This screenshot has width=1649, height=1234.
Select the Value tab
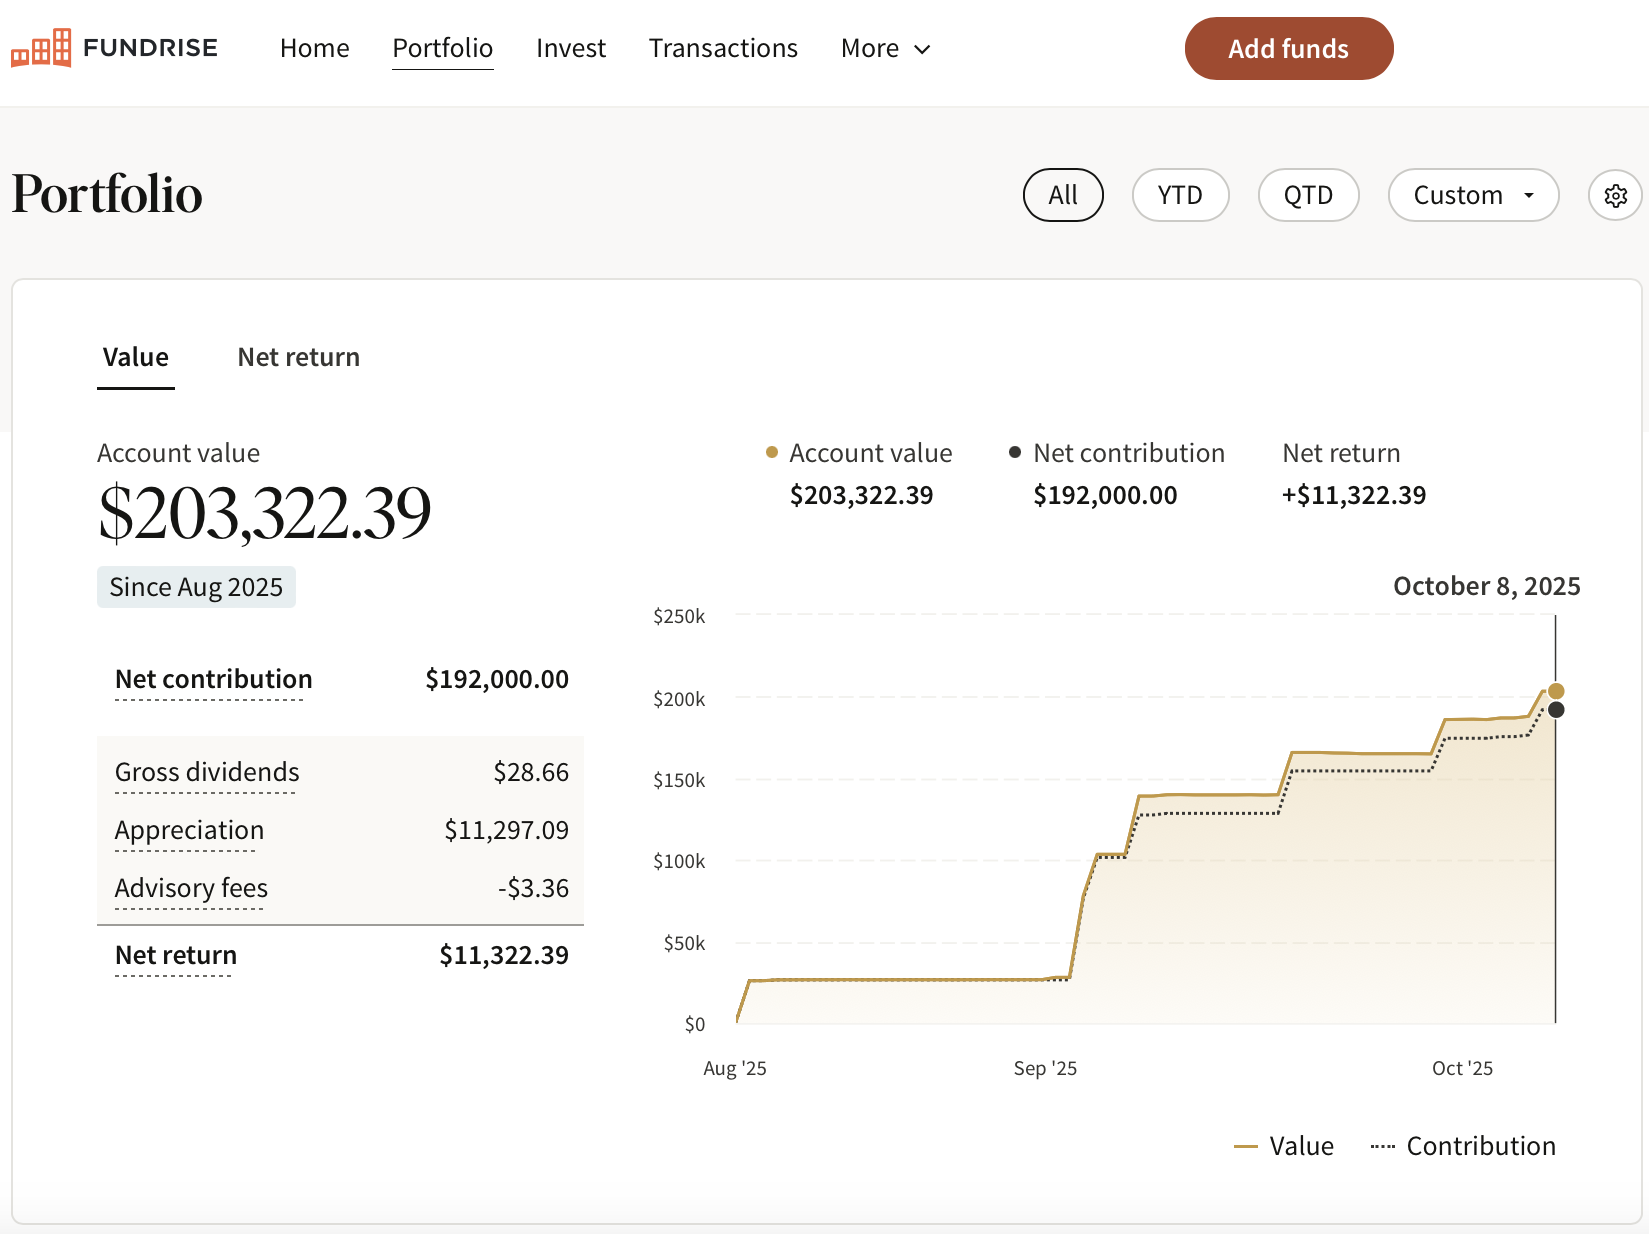[136, 358]
